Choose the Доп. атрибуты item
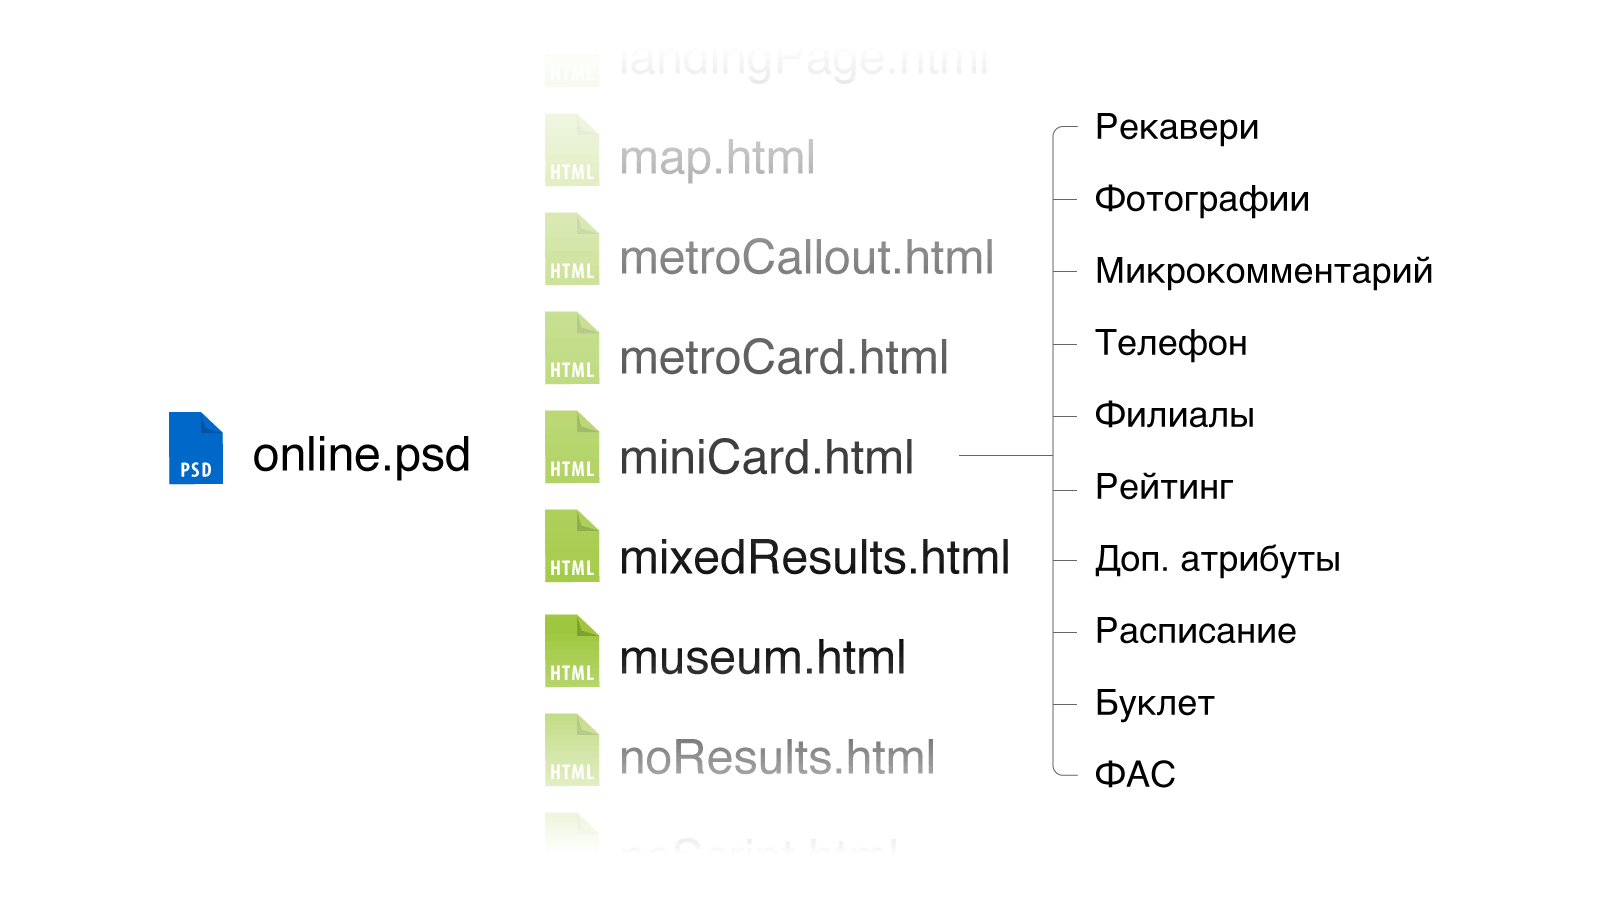Screen dimensions: 1600x900 click(x=1217, y=560)
